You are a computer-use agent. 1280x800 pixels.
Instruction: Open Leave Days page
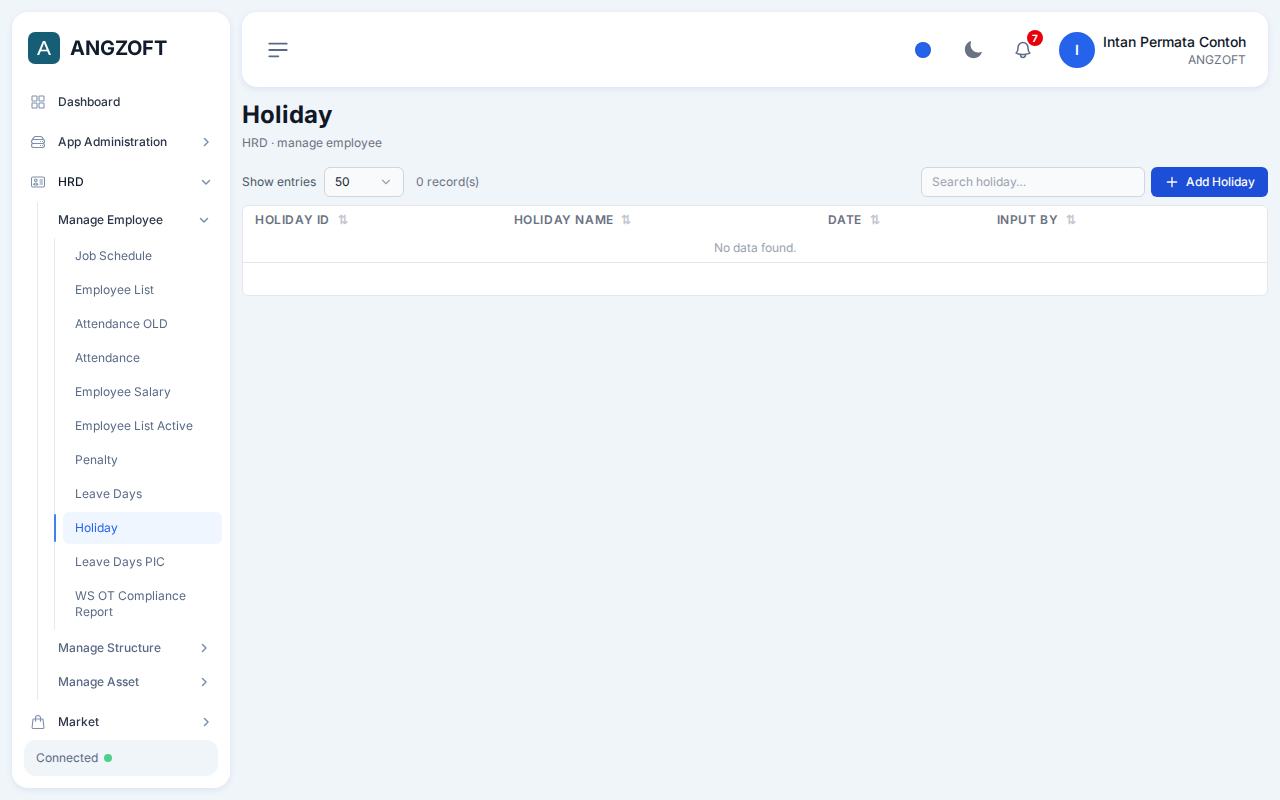point(142,494)
